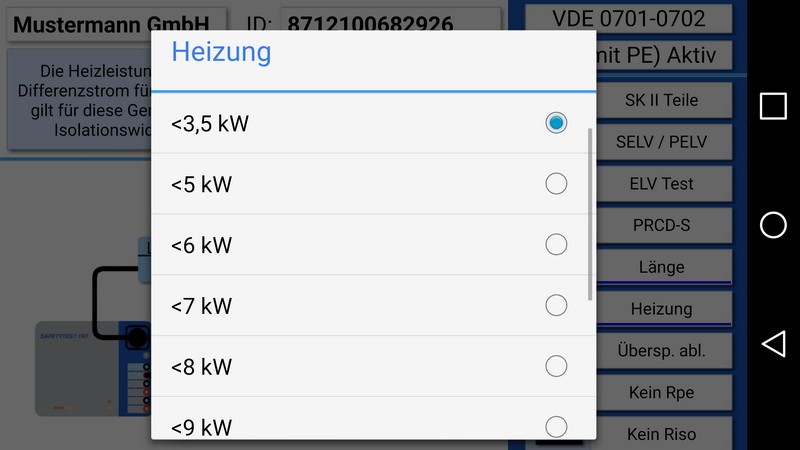The width and height of the screenshot is (800, 450).
Task: Pick the <9 kW radio option
Action: 373,418
